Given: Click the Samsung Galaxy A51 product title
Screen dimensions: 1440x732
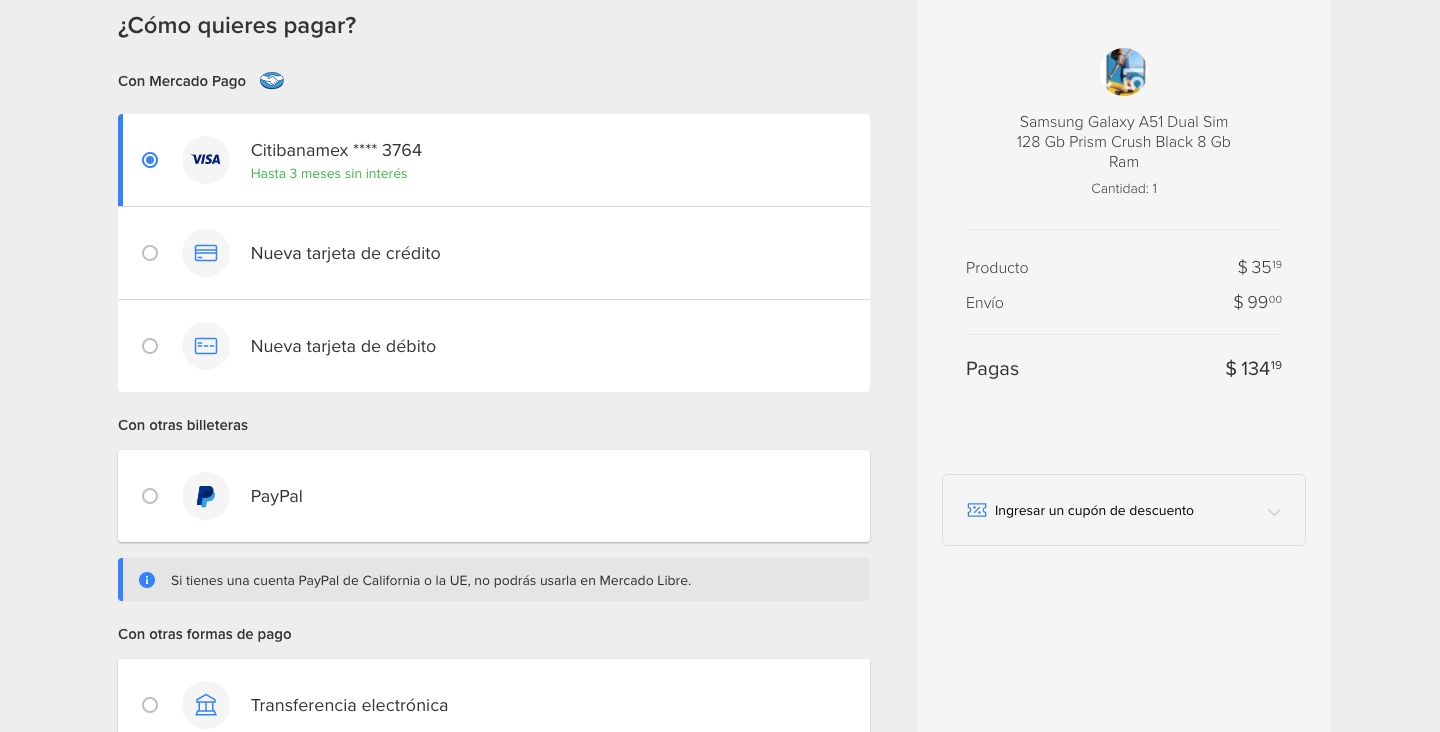Looking at the screenshot, I should coord(1124,142).
